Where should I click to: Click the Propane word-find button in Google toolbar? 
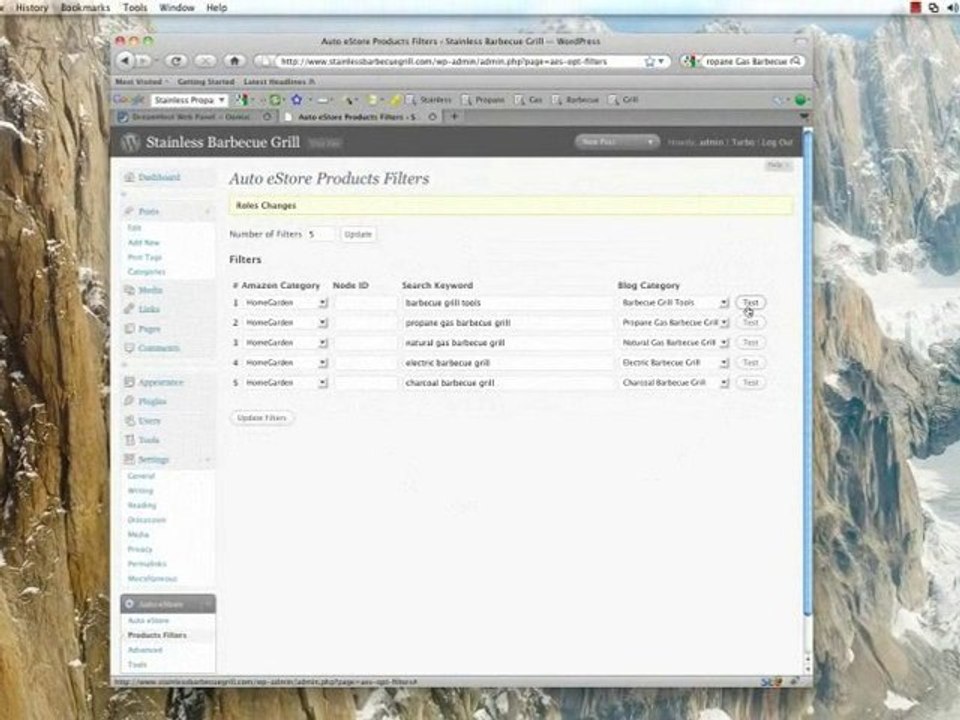tap(484, 100)
